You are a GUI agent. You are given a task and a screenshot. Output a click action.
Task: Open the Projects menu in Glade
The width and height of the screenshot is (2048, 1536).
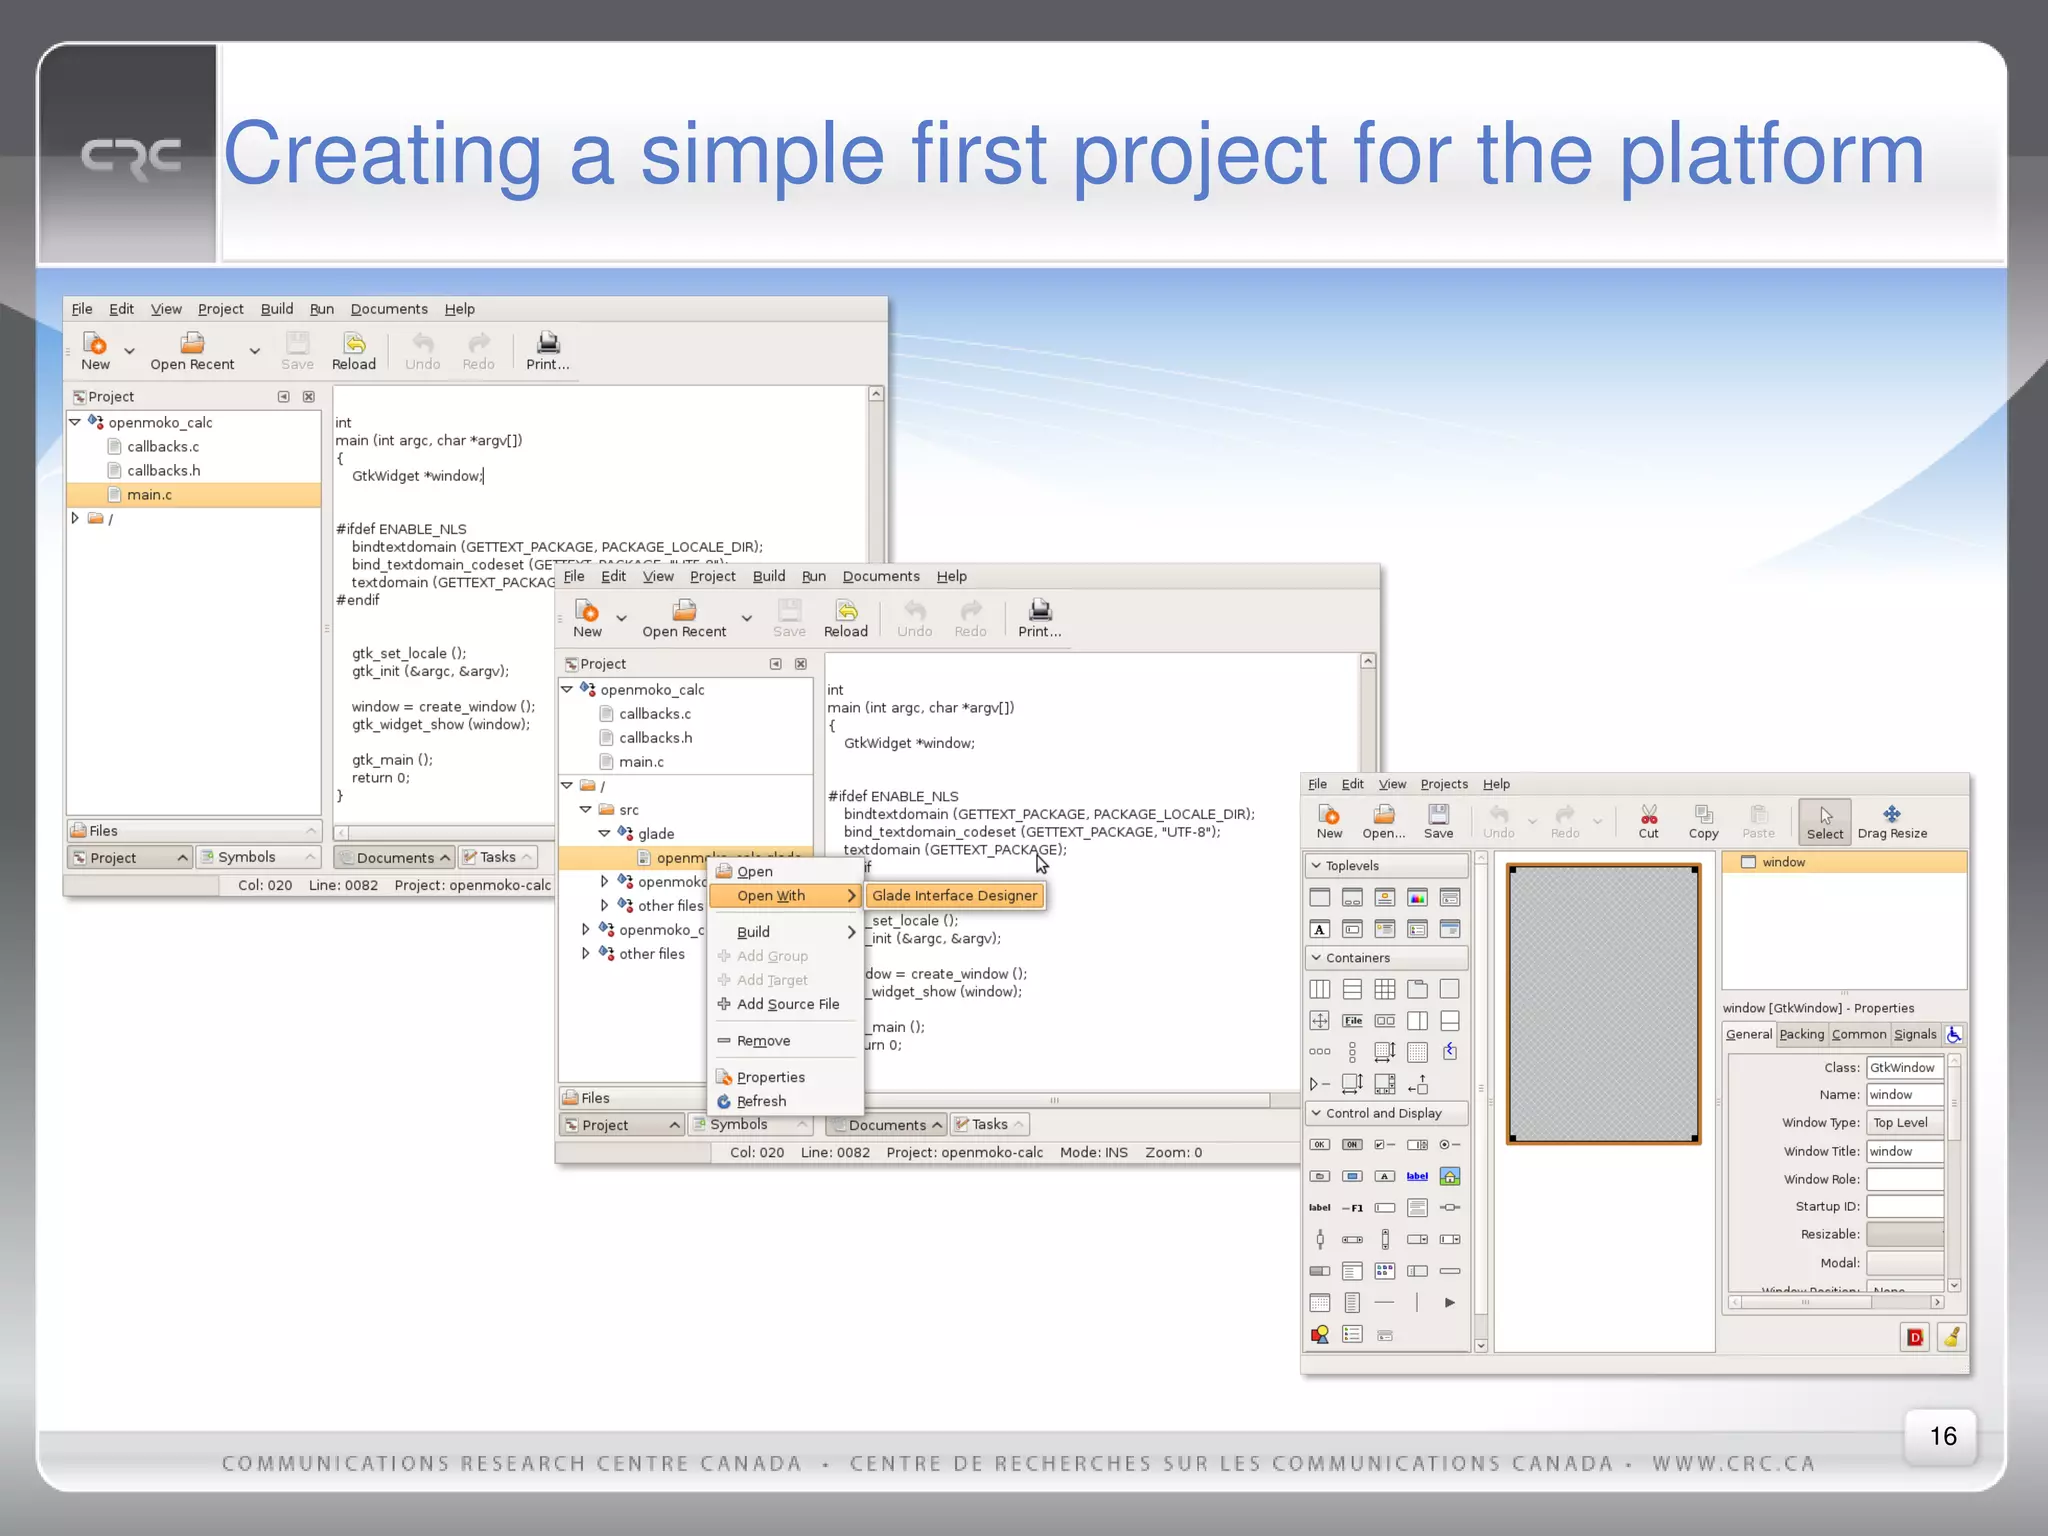tap(1444, 784)
